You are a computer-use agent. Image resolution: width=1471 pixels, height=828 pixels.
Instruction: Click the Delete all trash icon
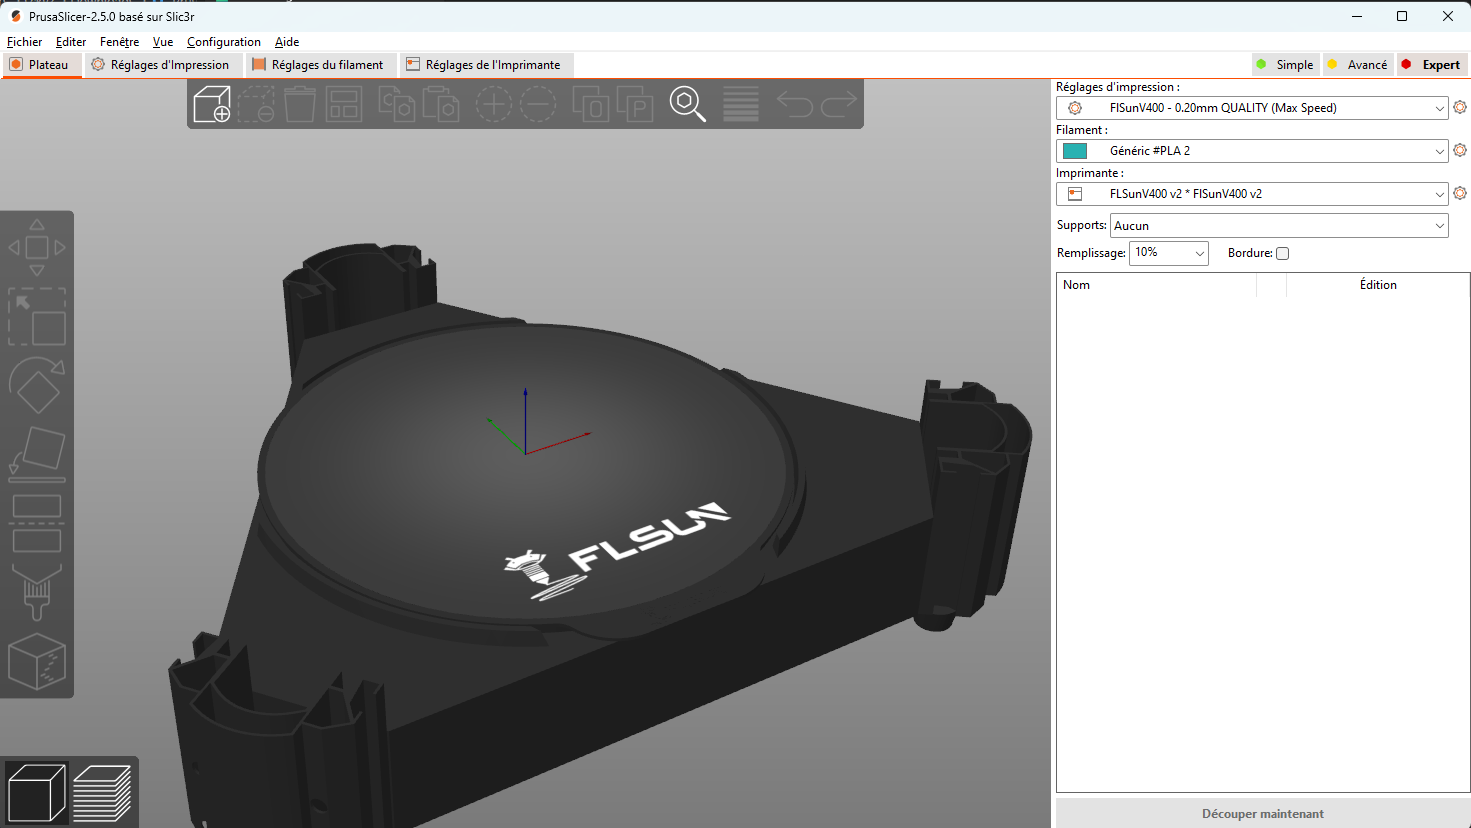(300, 104)
